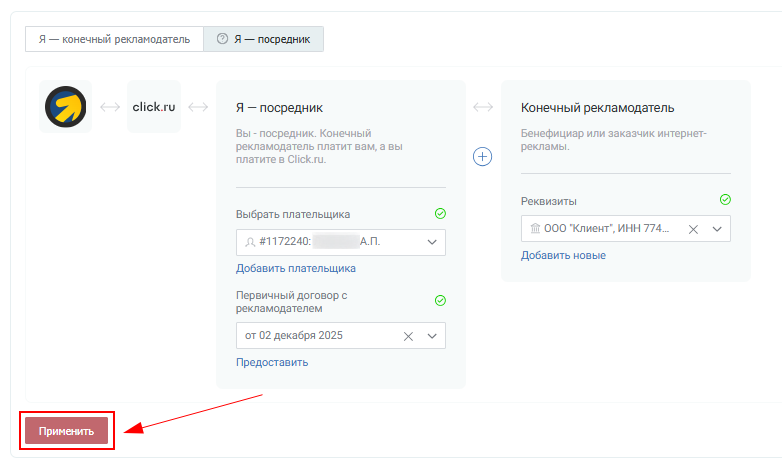Click the Предоставить link
782x471 pixels.
(x=272, y=362)
